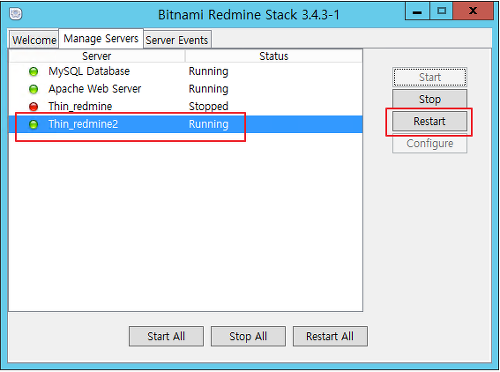Stop the selected server with Stop button
This screenshot has height=372, width=500.
(430, 99)
